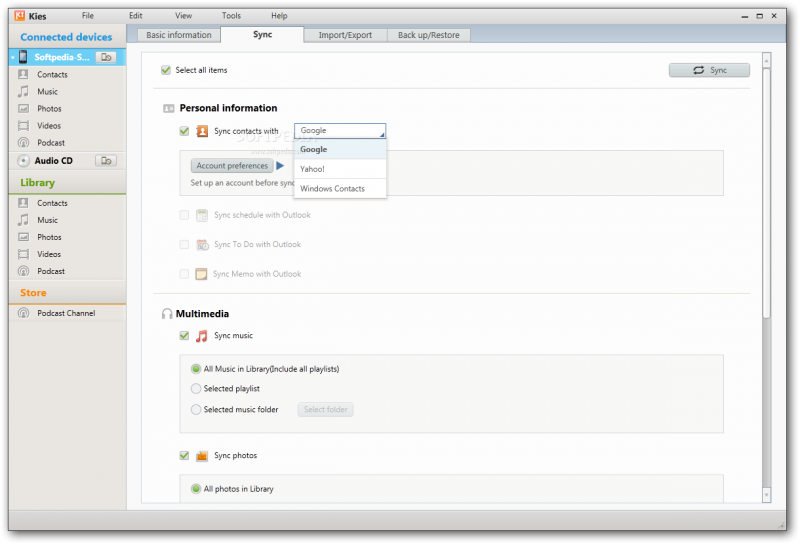Screen dimensions: 800x544
Task: Switch to the Basic information tab
Action: point(179,35)
